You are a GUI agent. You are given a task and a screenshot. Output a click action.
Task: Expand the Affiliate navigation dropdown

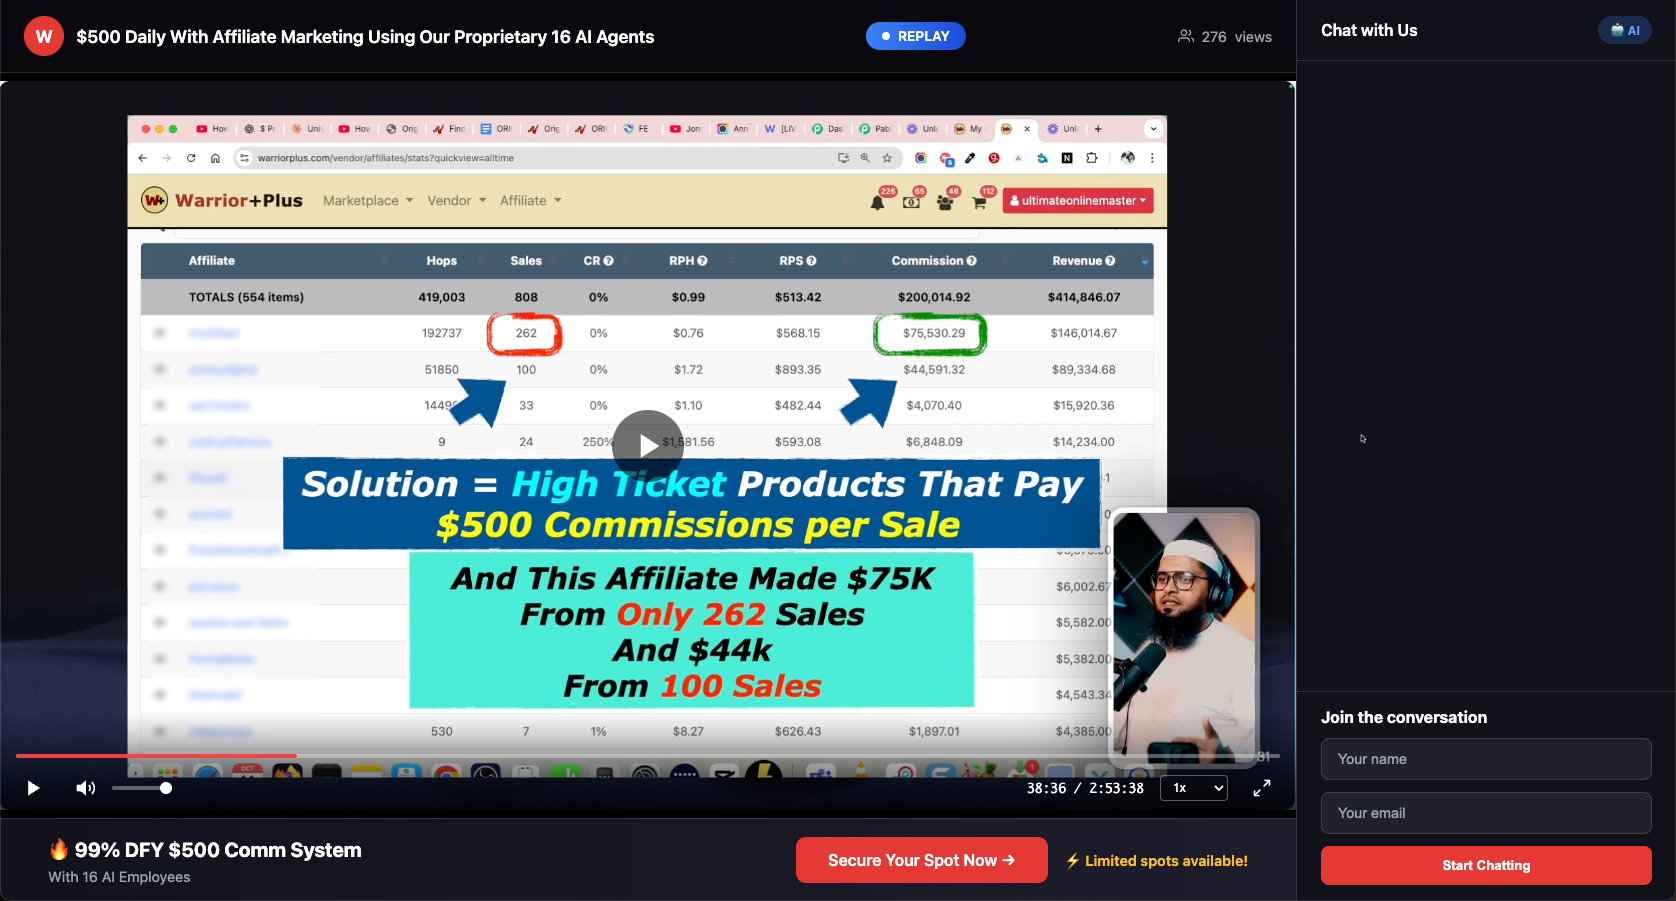tap(530, 200)
